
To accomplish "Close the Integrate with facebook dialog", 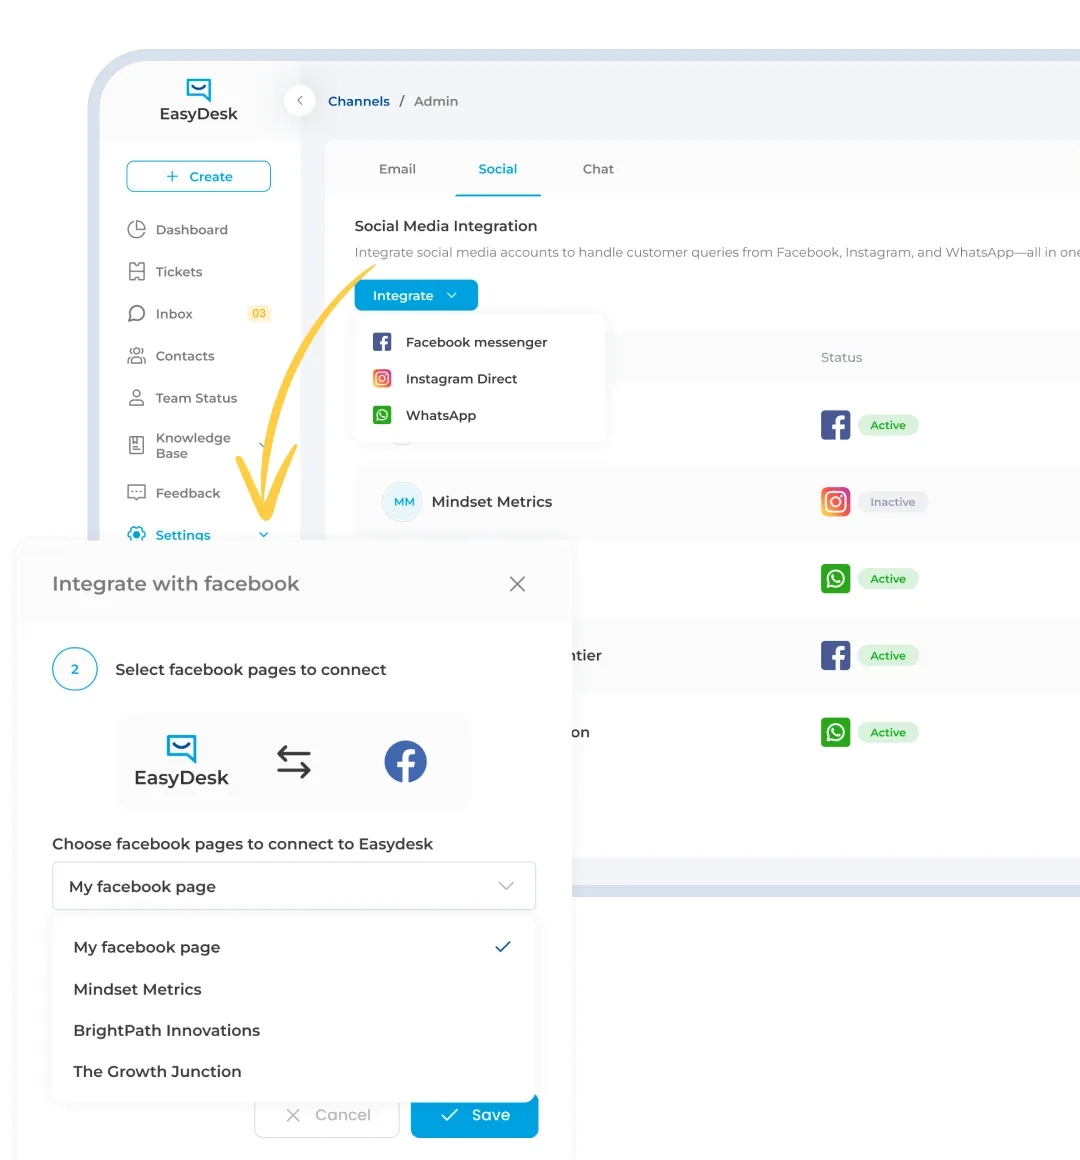I will [x=517, y=584].
